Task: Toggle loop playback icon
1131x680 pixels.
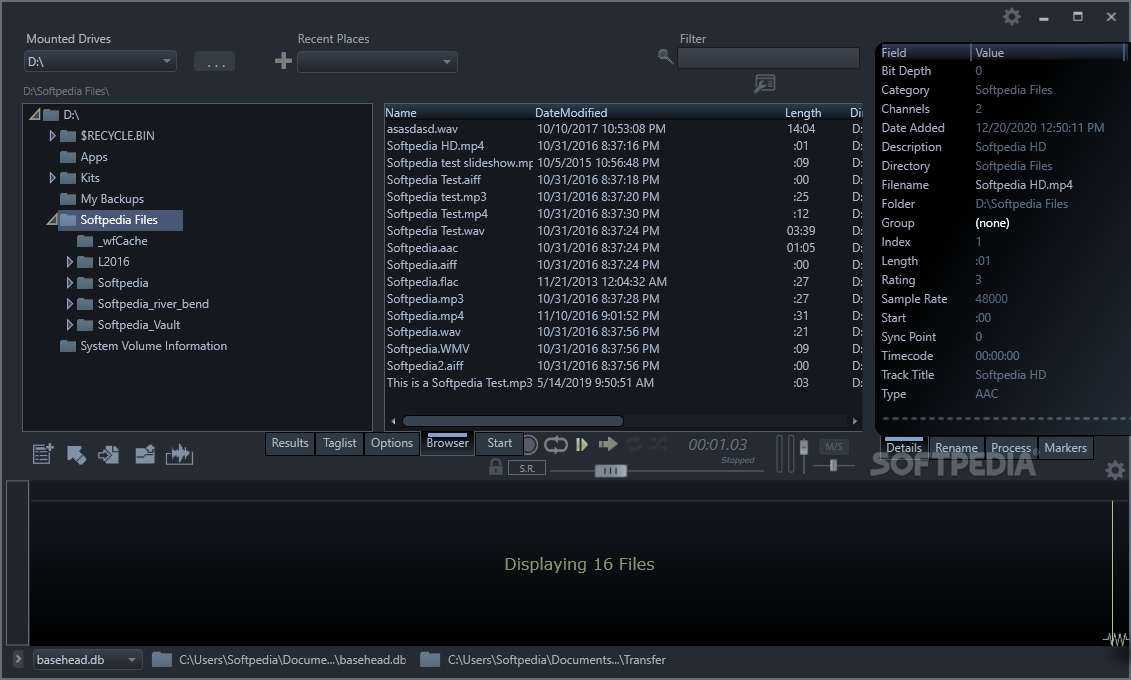Action: pyautogui.click(x=555, y=444)
